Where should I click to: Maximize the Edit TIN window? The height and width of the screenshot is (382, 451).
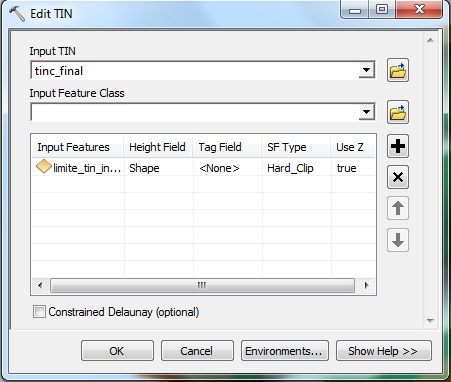[x=382, y=10]
